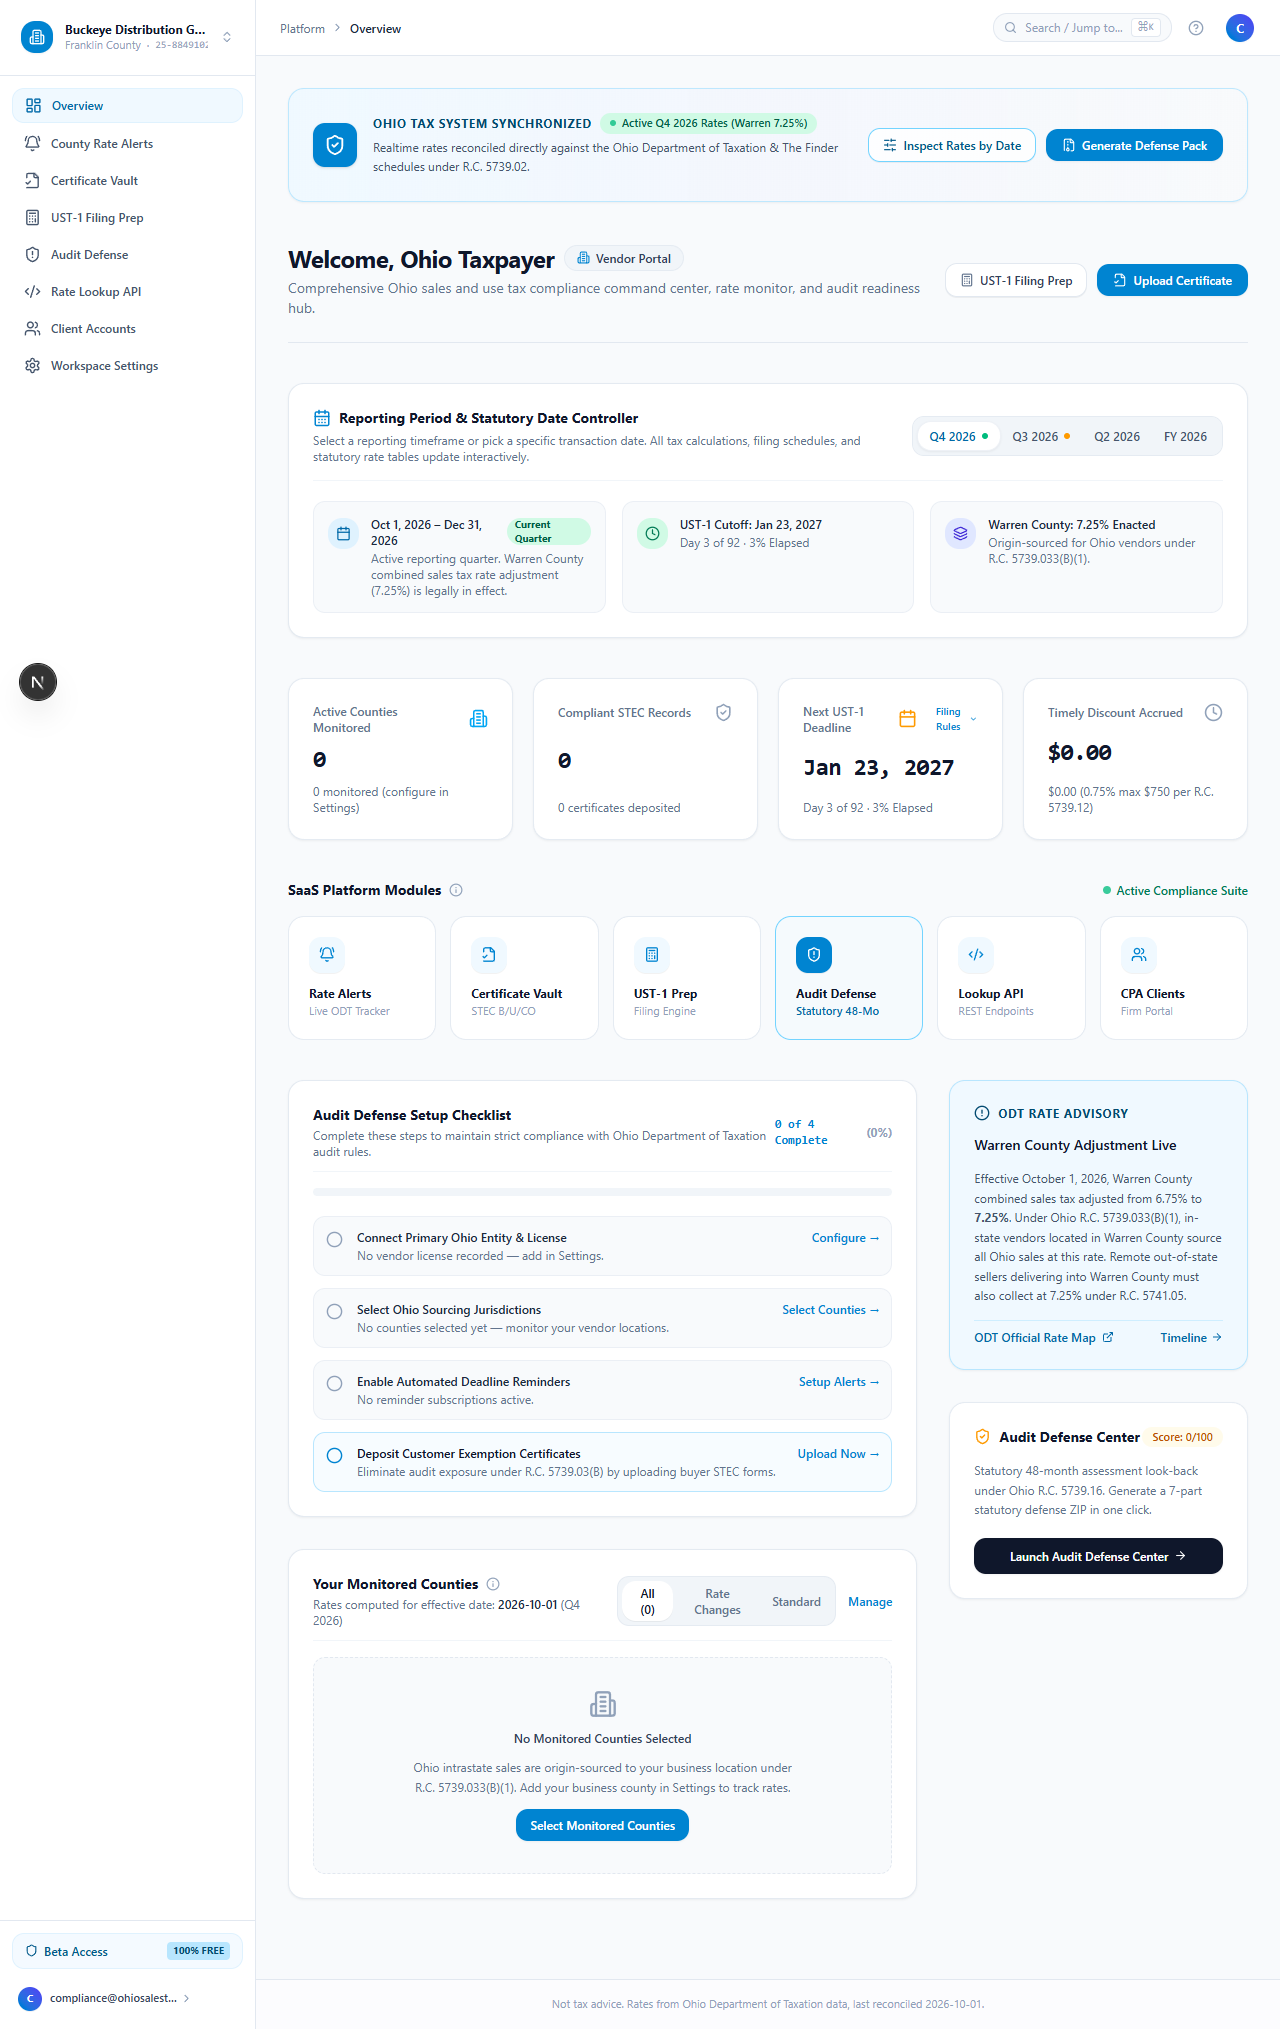This screenshot has height=2029, width=1280.
Task: Open Inspect Rates by Date
Action: click(x=952, y=146)
